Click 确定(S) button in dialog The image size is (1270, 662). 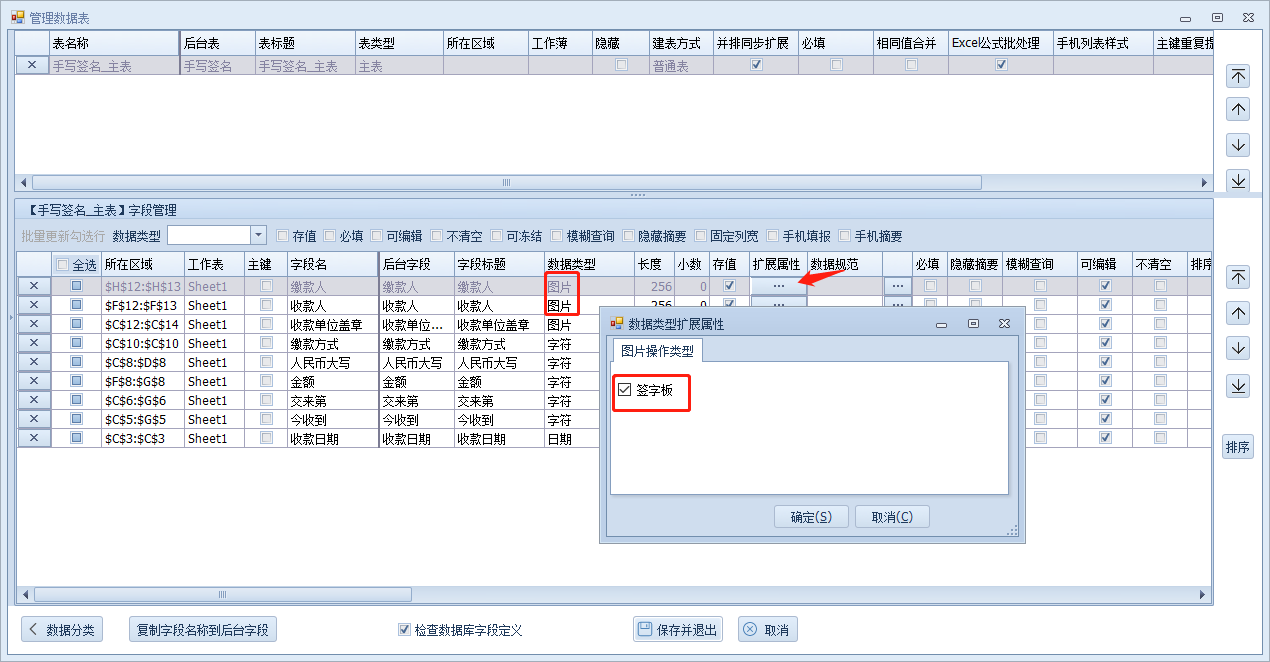pyautogui.click(x=810, y=517)
